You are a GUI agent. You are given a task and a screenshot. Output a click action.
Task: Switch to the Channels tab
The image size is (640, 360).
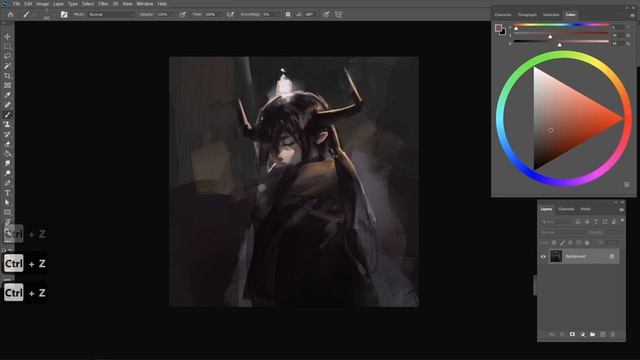pos(566,209)
